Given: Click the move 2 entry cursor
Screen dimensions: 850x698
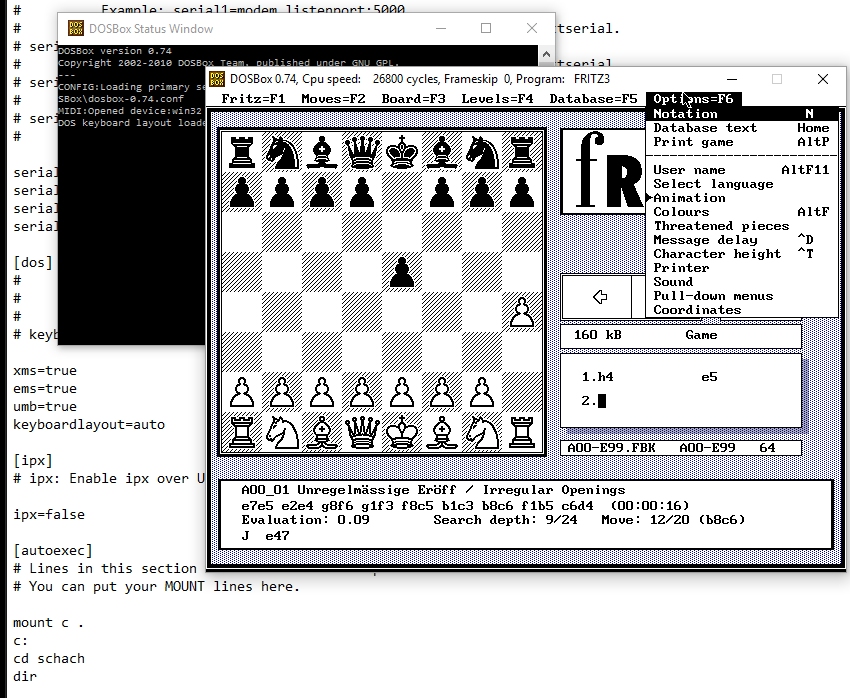Looking at the screenshot, I should point(602,401).
